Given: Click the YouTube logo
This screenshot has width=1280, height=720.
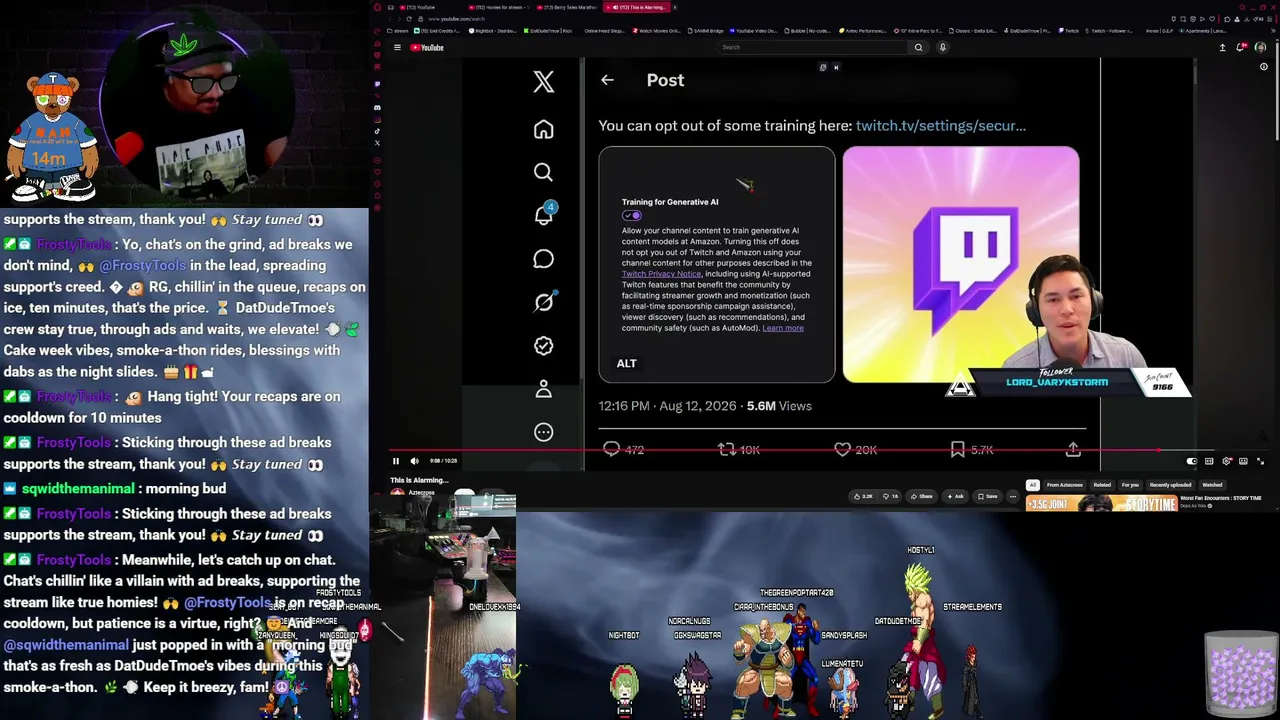Looking at the screenshot, I should (x=427, y=47).
